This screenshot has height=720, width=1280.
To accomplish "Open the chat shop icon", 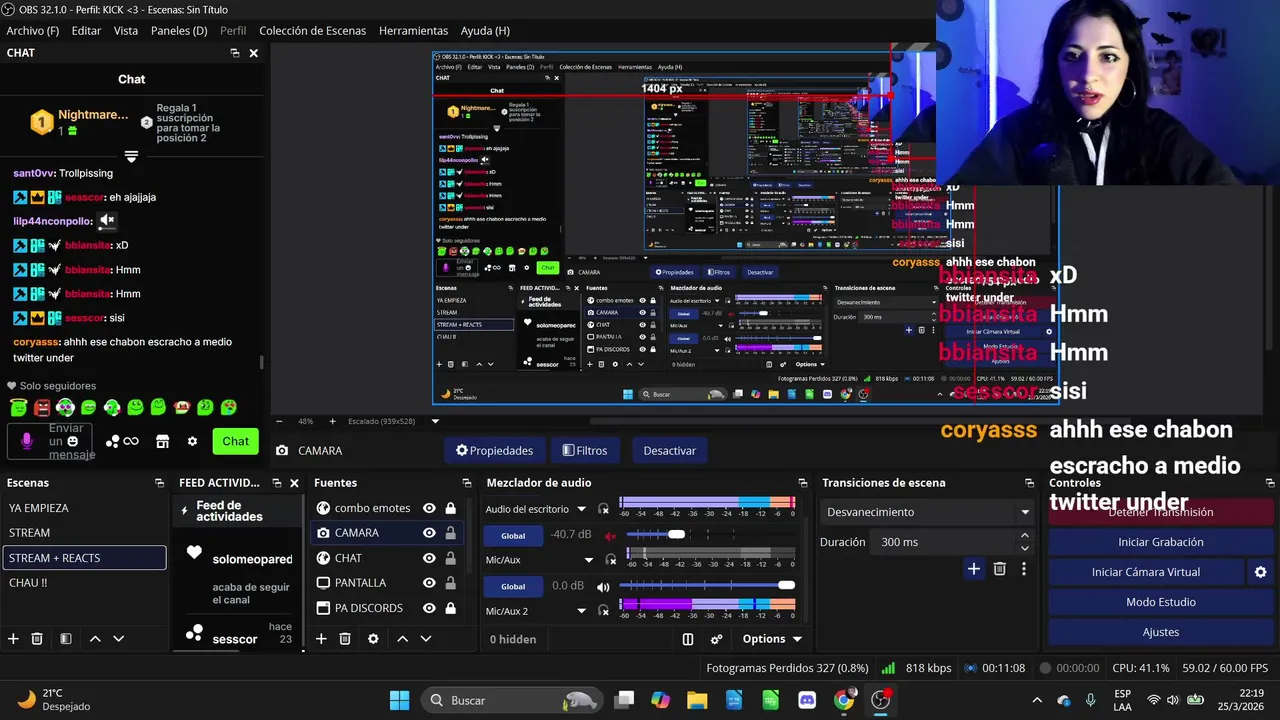I will click(x=162, y=441).
